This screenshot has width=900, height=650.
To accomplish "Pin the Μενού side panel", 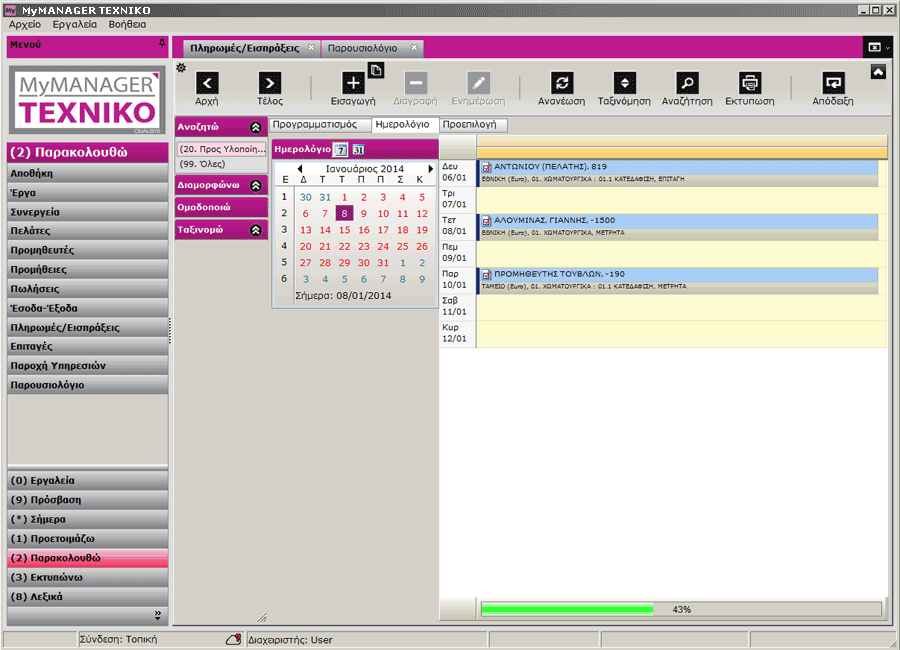I will coord(162,43).
